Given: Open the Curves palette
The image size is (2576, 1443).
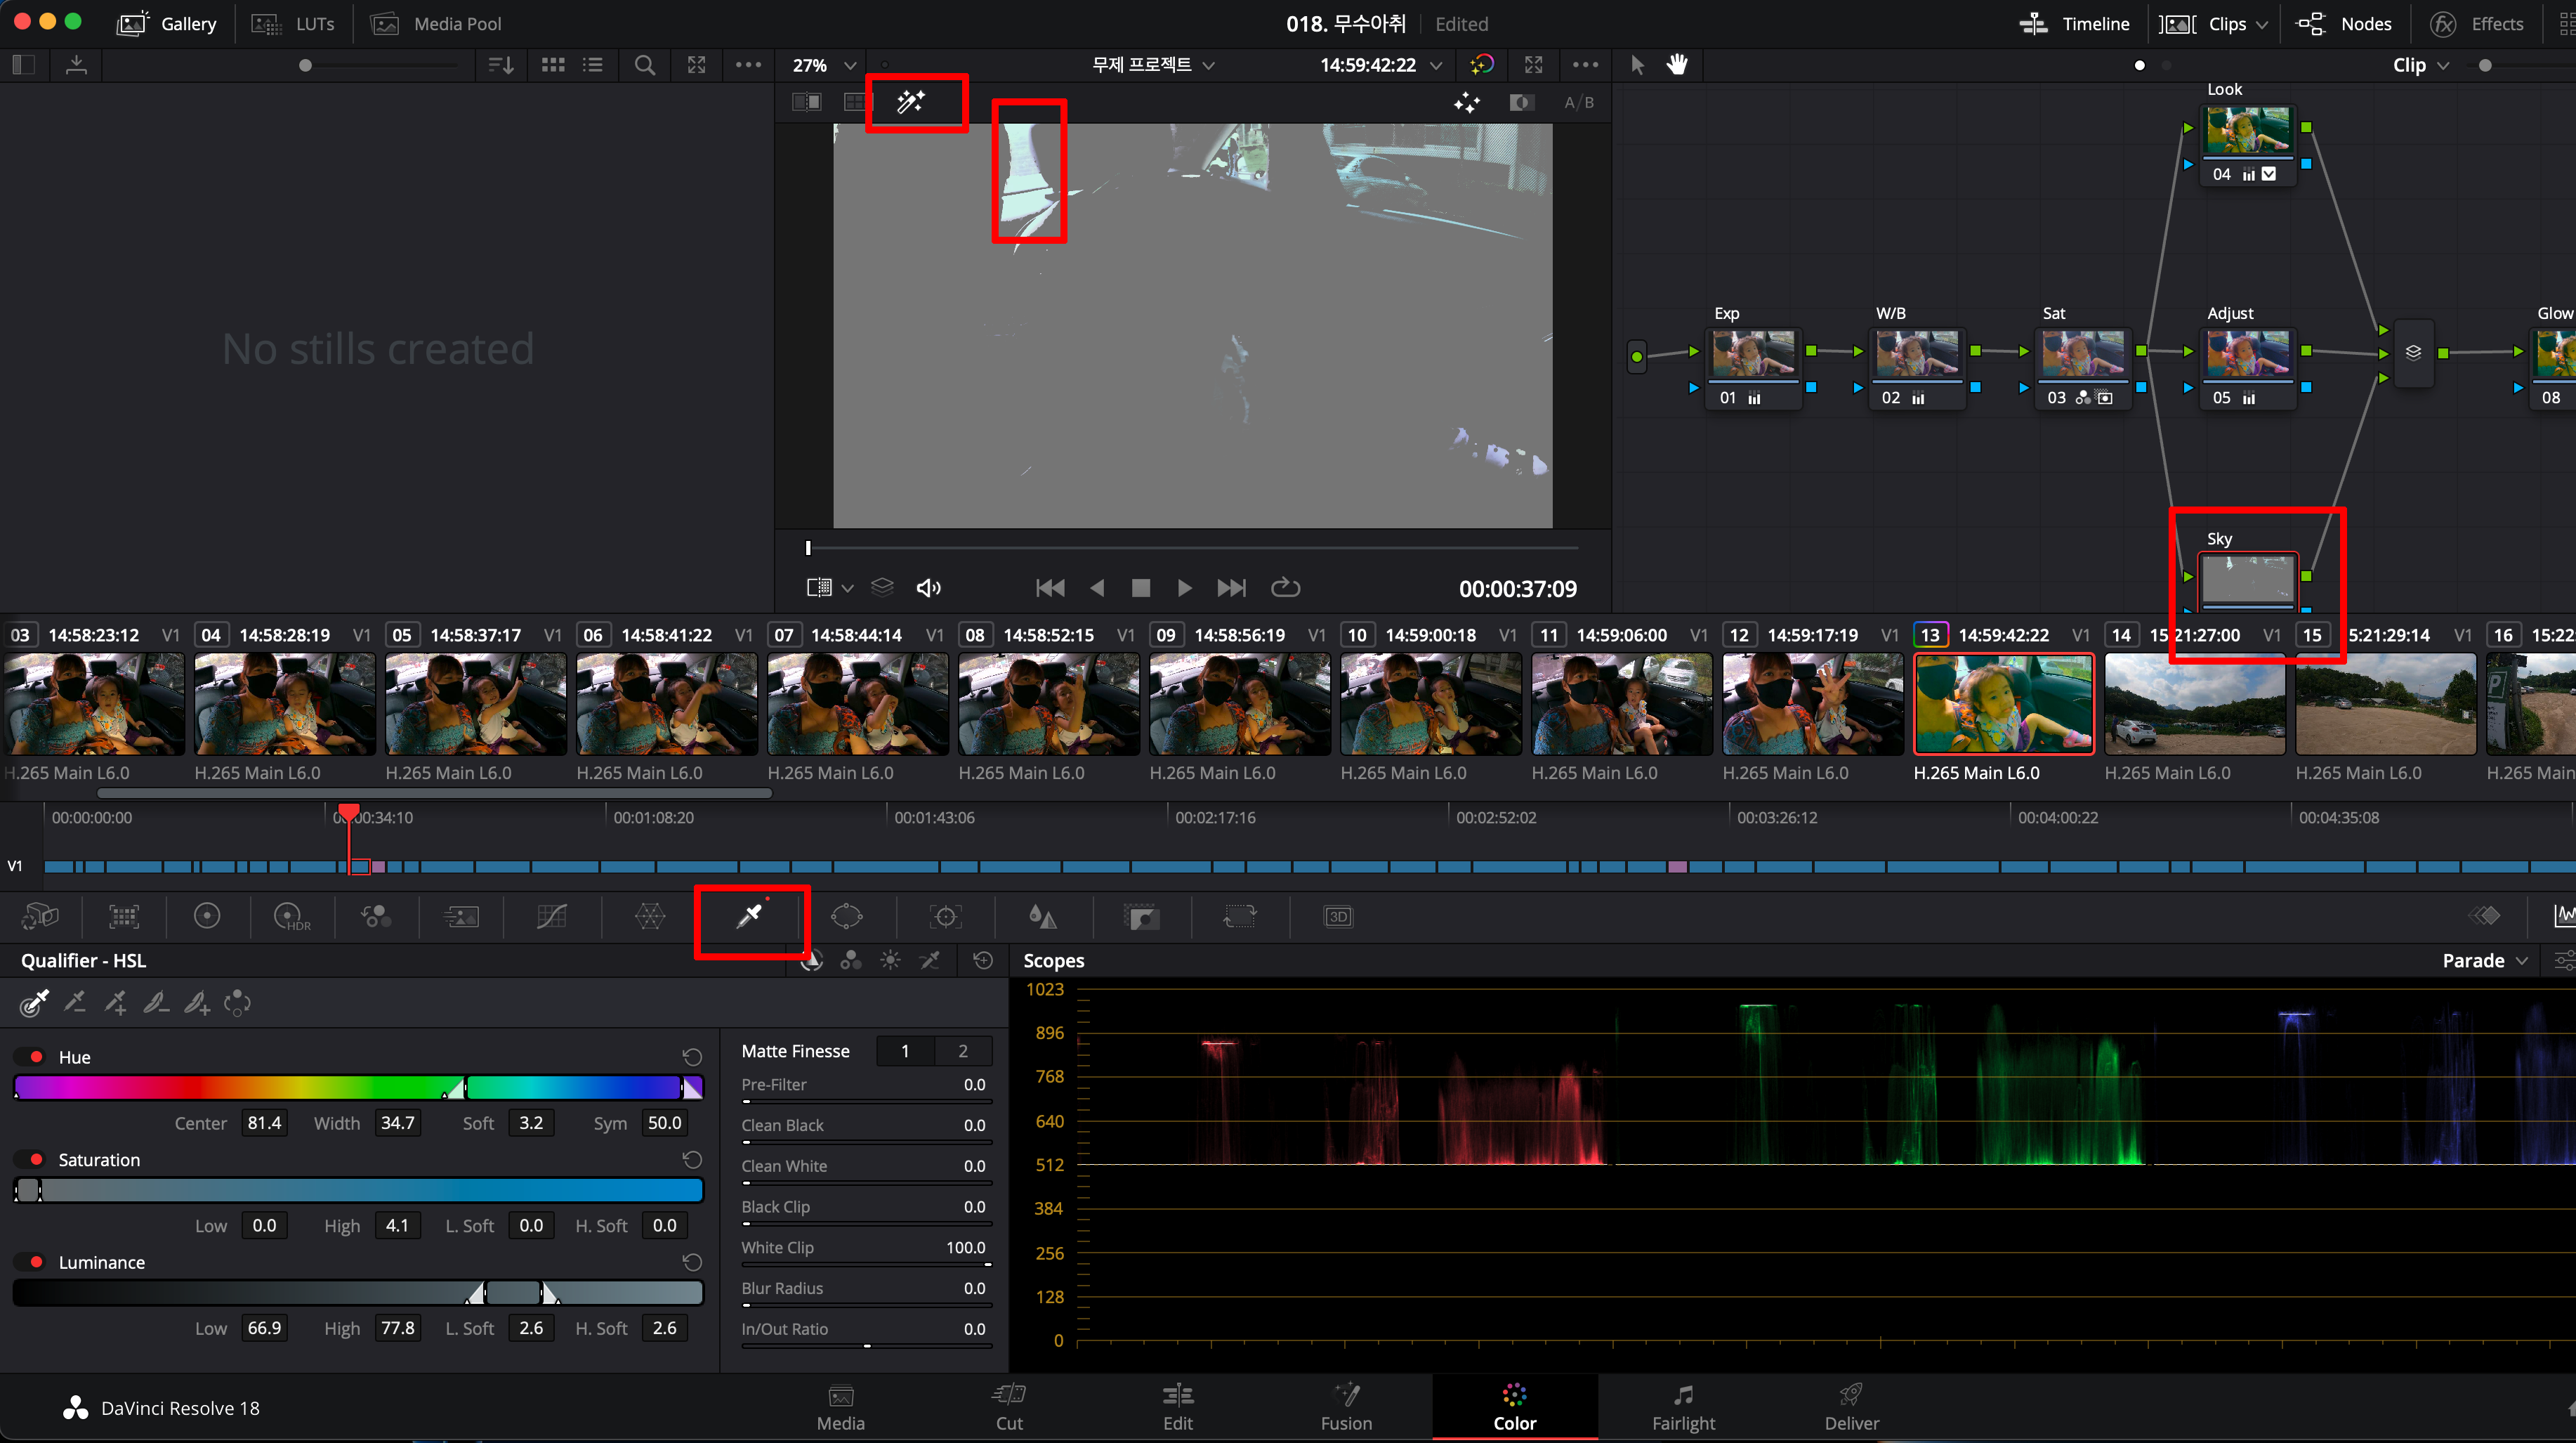Looking at the screenshot, I should (552, 916).
